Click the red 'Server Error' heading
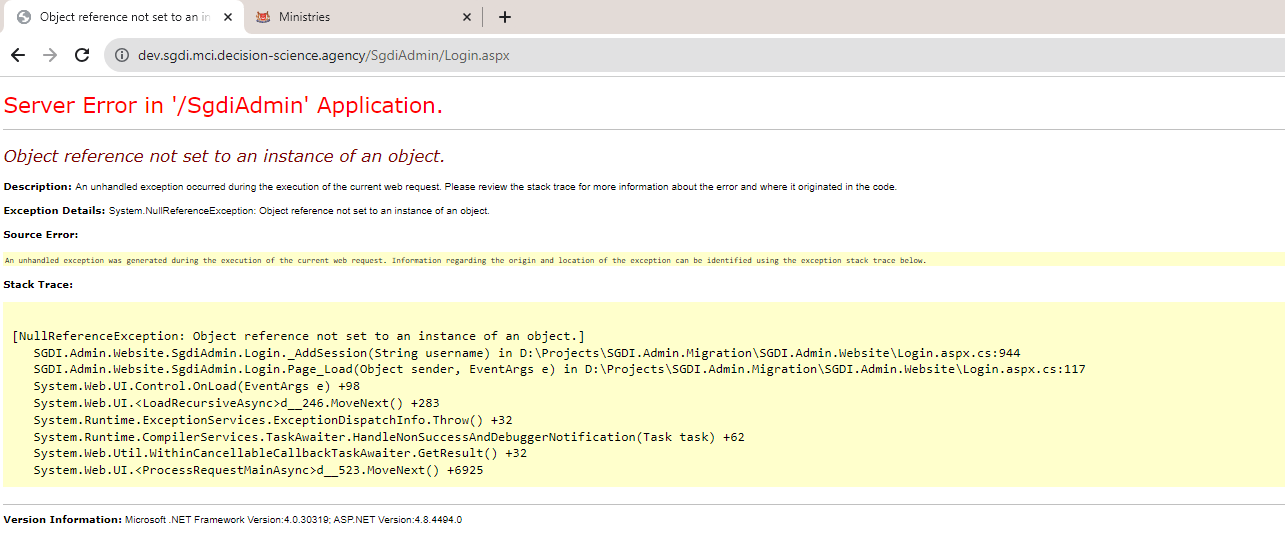 coord(223,105)
